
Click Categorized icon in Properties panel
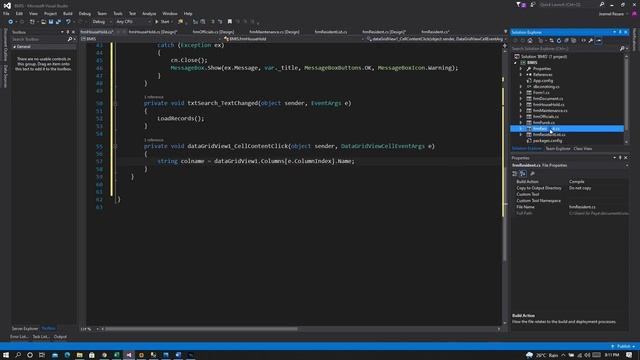coord(515,173)
